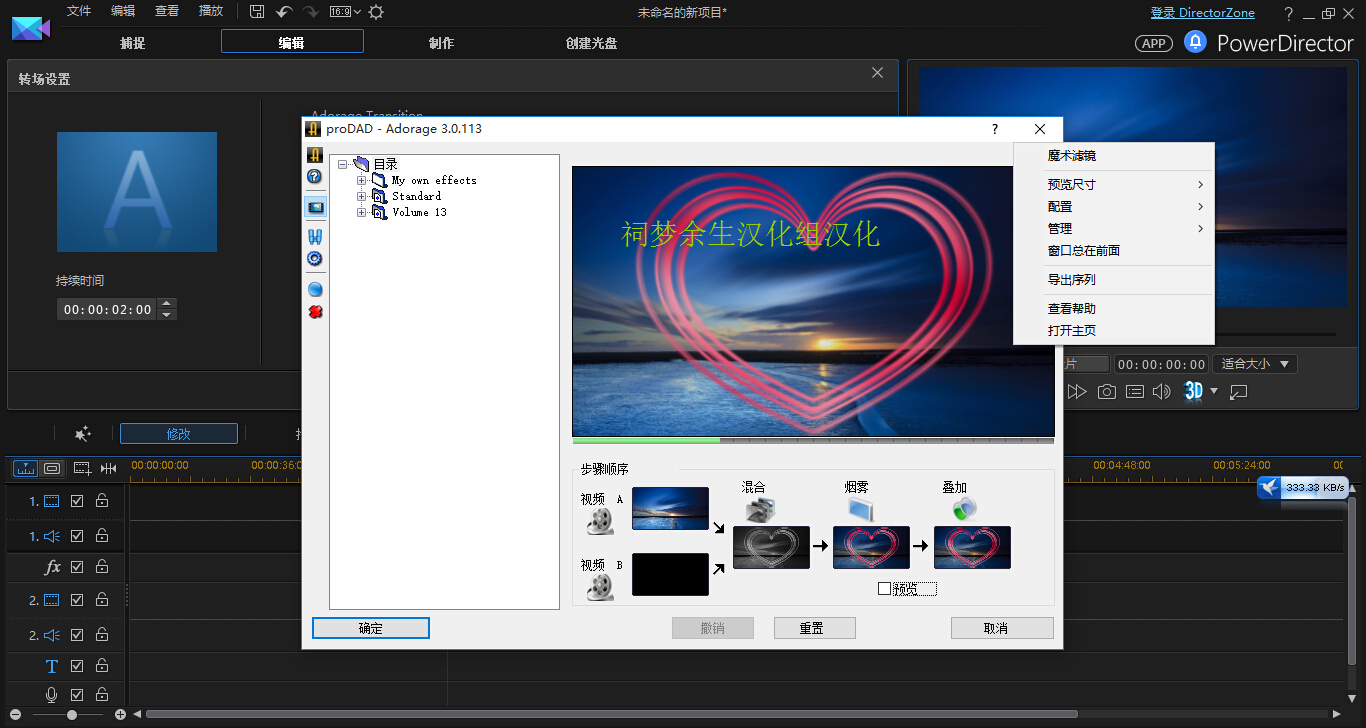
Task: Open the 登录 DirectorZone link
Action: (x=1202, y=13)
